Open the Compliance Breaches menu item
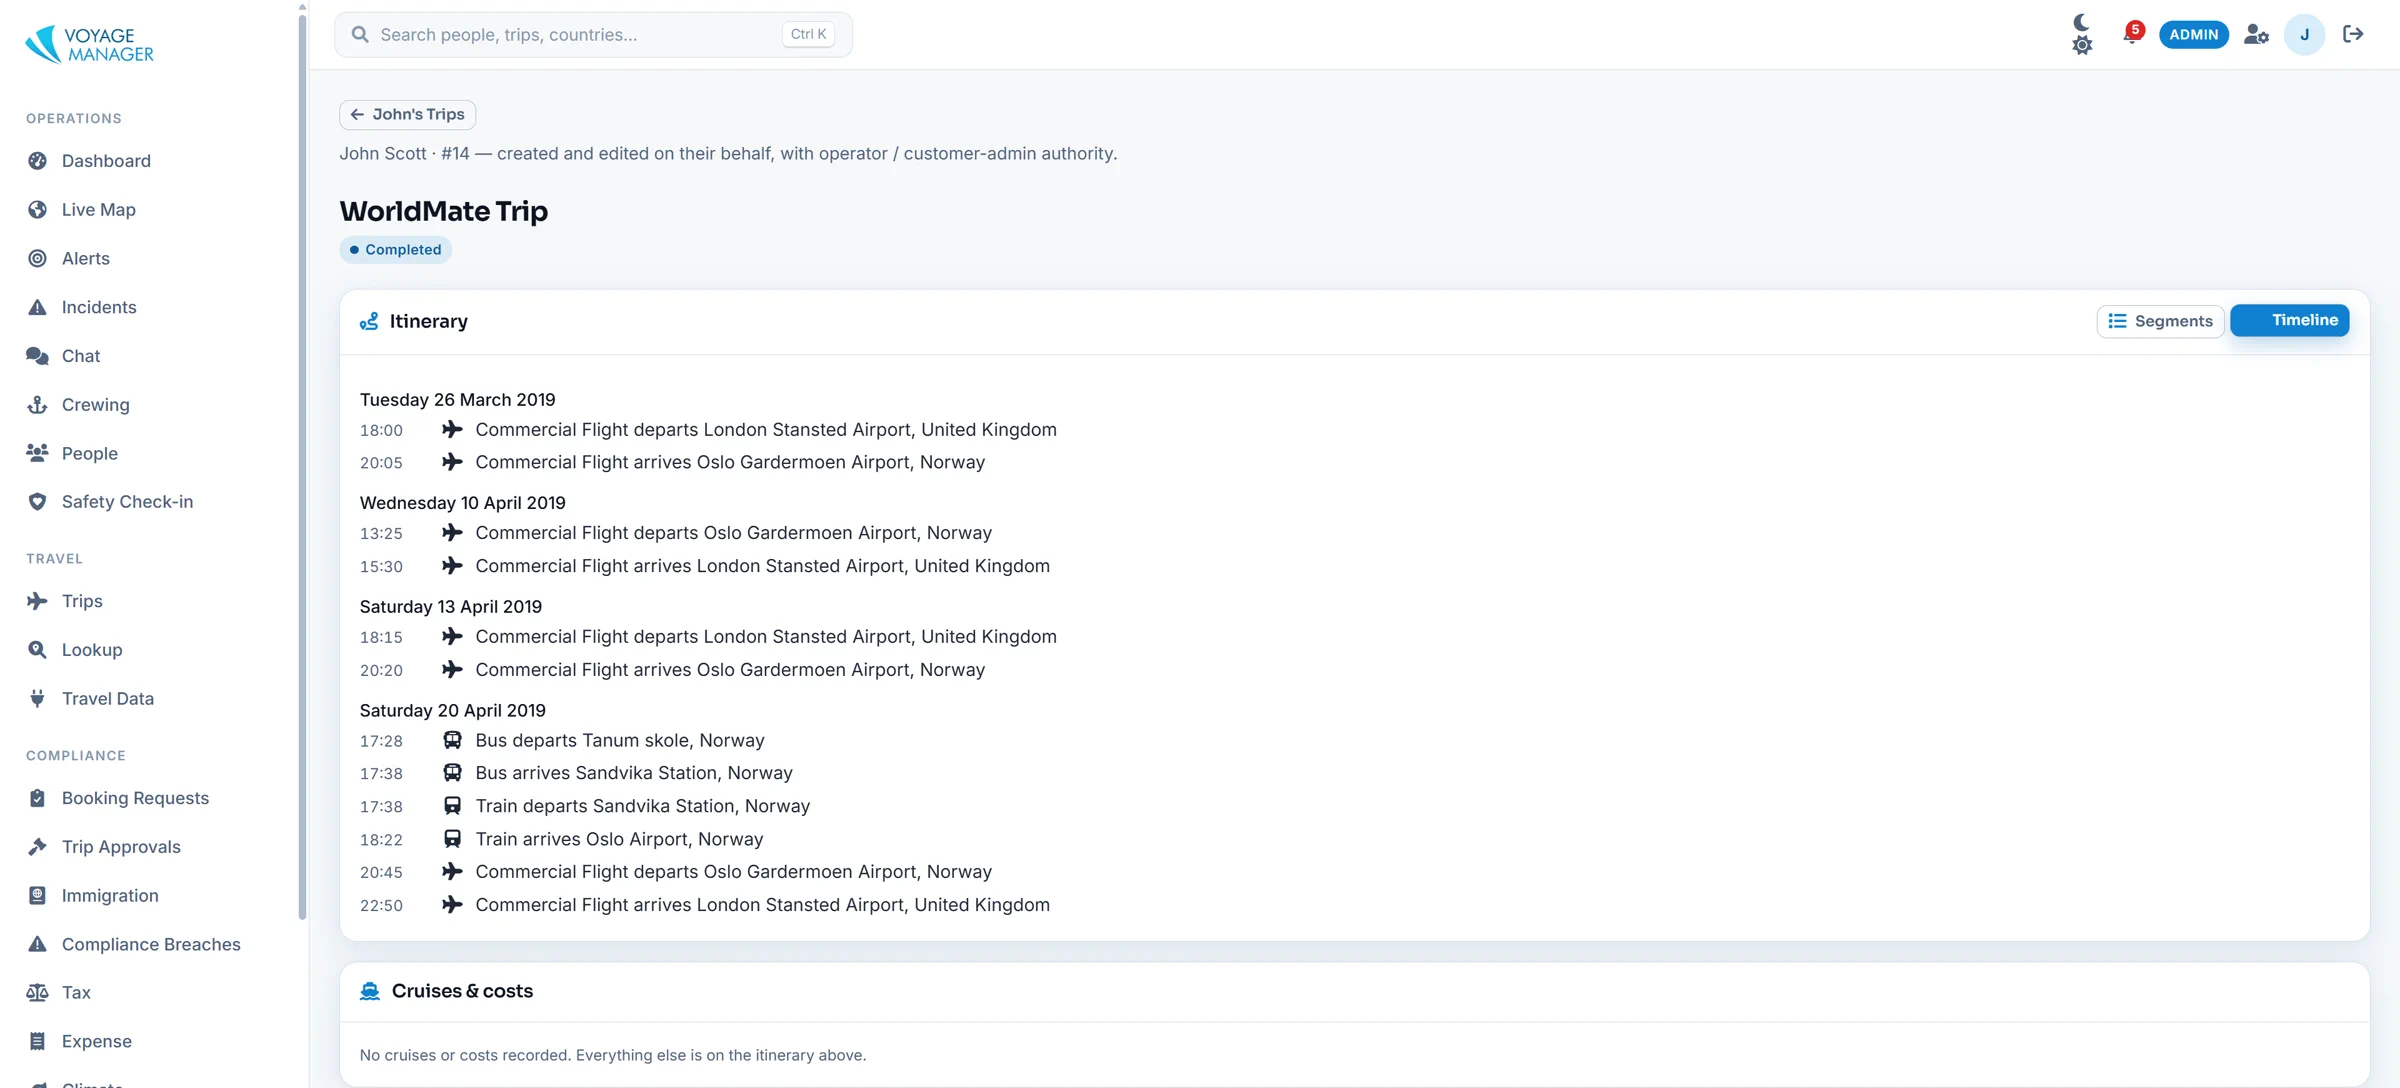Viewport: 2400px width, 1088px height. pyautogui.click(x=150, y=944)
